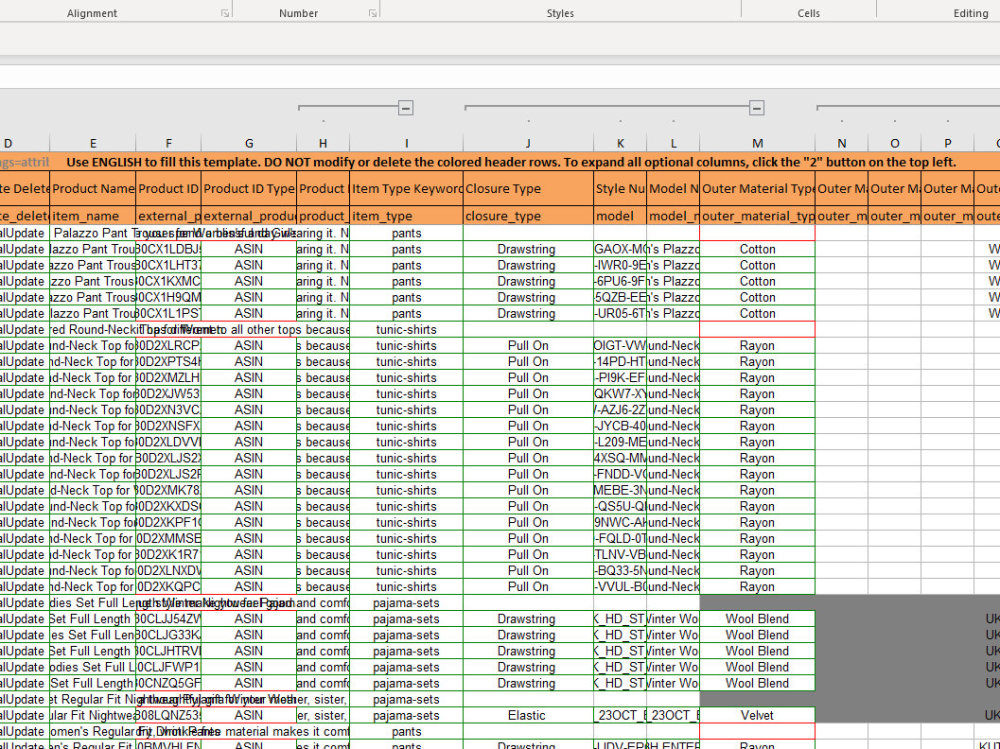Select the 'item_name' field cell
This screenshot has height=749, width=1000.
[x=92, y=216]
